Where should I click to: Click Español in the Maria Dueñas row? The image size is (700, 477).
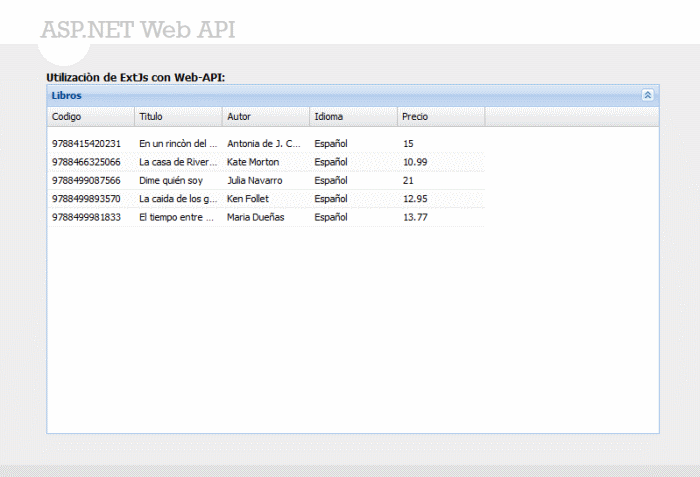[331, 217]
